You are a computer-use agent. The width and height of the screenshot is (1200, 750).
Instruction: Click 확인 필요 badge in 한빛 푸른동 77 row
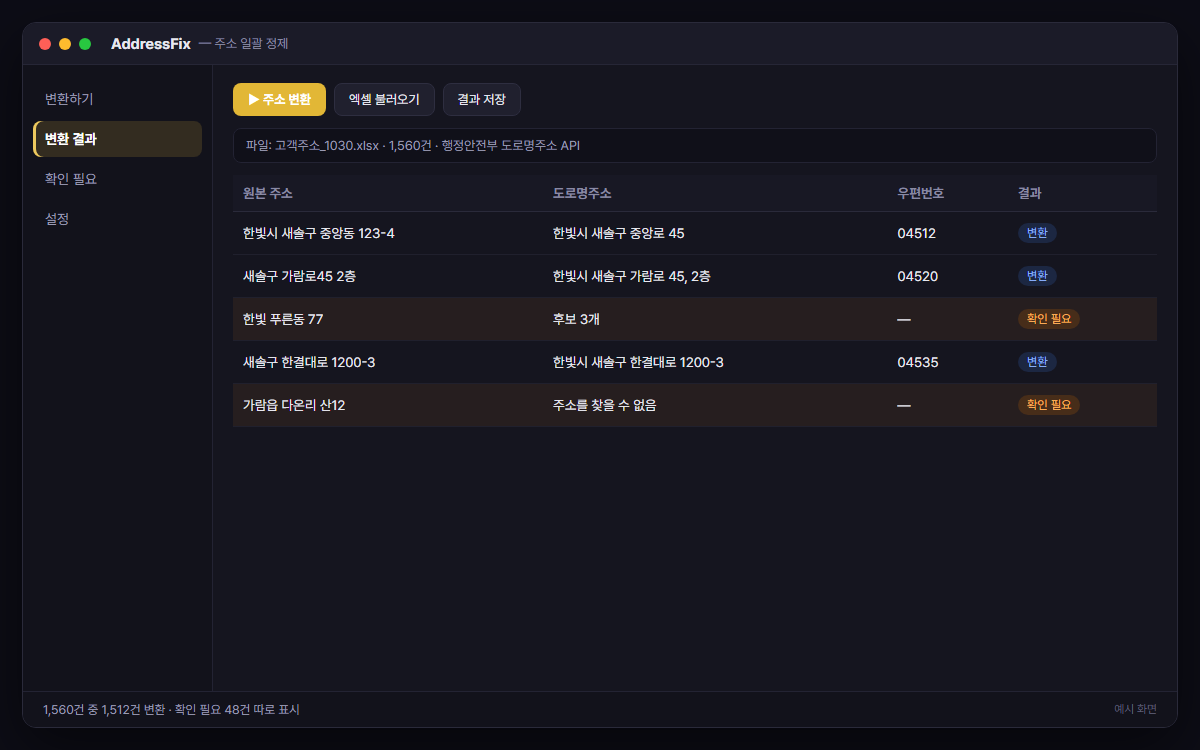click(x=1049, y=319)
